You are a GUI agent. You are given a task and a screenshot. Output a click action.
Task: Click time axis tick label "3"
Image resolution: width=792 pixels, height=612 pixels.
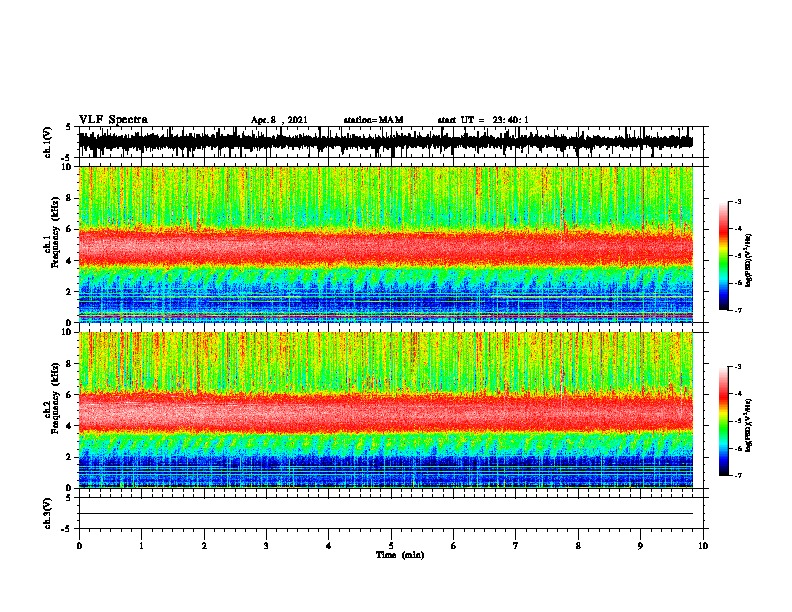pyautogui.click(x=266, y=546)
